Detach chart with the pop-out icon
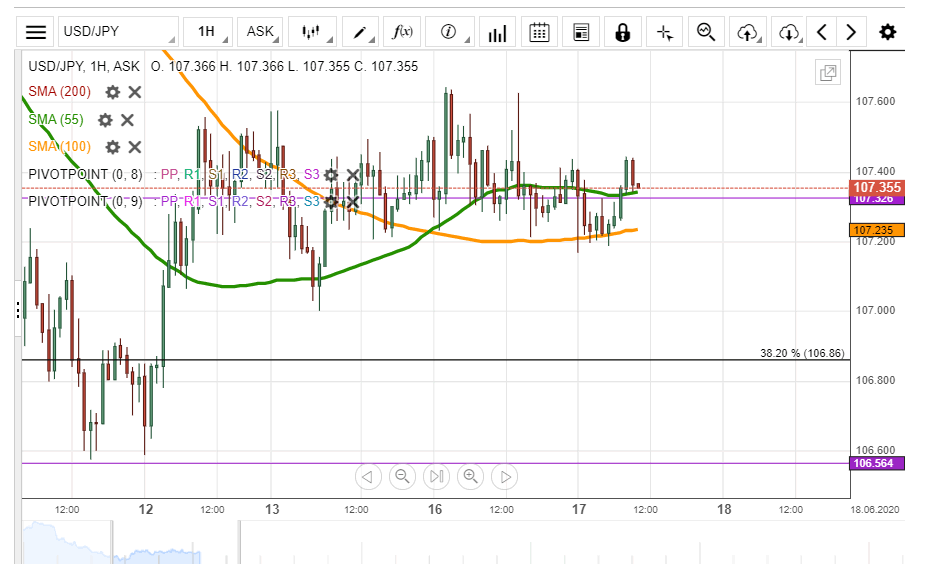Viewport: 925px width, 567px height. tap(829, 72)
